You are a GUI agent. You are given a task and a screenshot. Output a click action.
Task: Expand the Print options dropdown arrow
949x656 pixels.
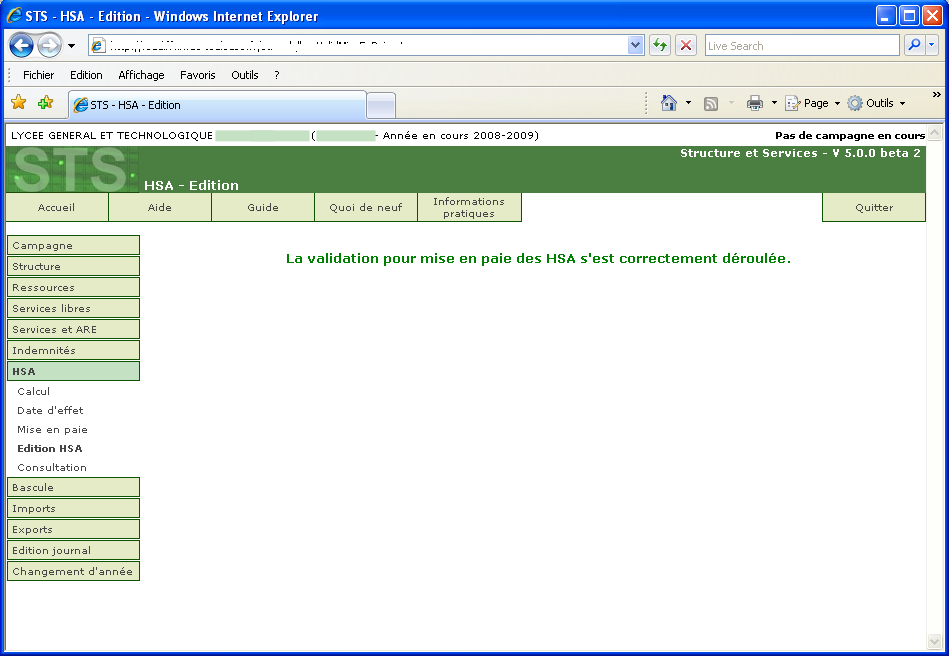pyautogui.click(x=774, y=103)
